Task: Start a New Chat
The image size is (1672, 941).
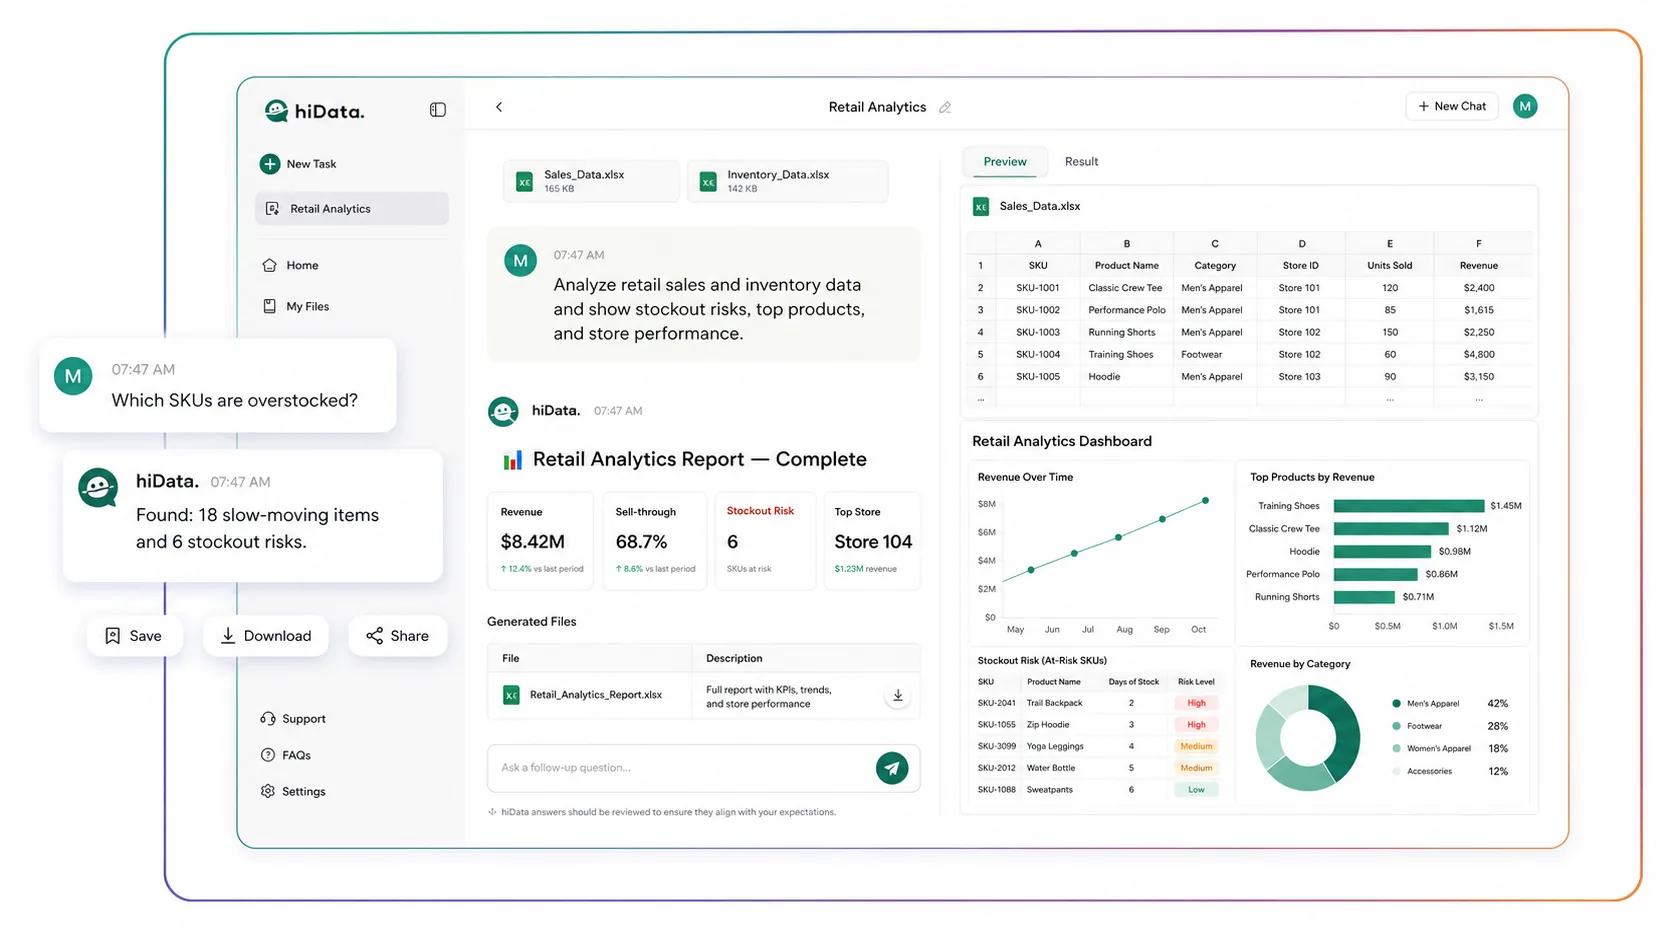Action: [x=1452, y=106]
